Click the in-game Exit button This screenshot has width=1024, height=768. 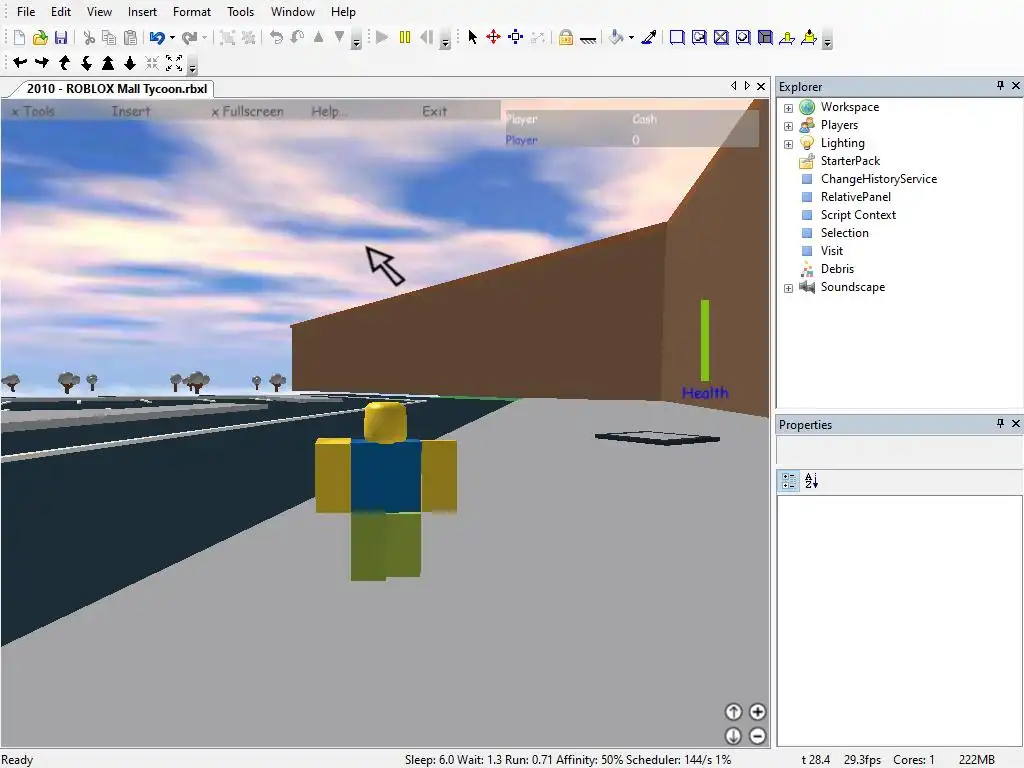[x=434, y=112]
